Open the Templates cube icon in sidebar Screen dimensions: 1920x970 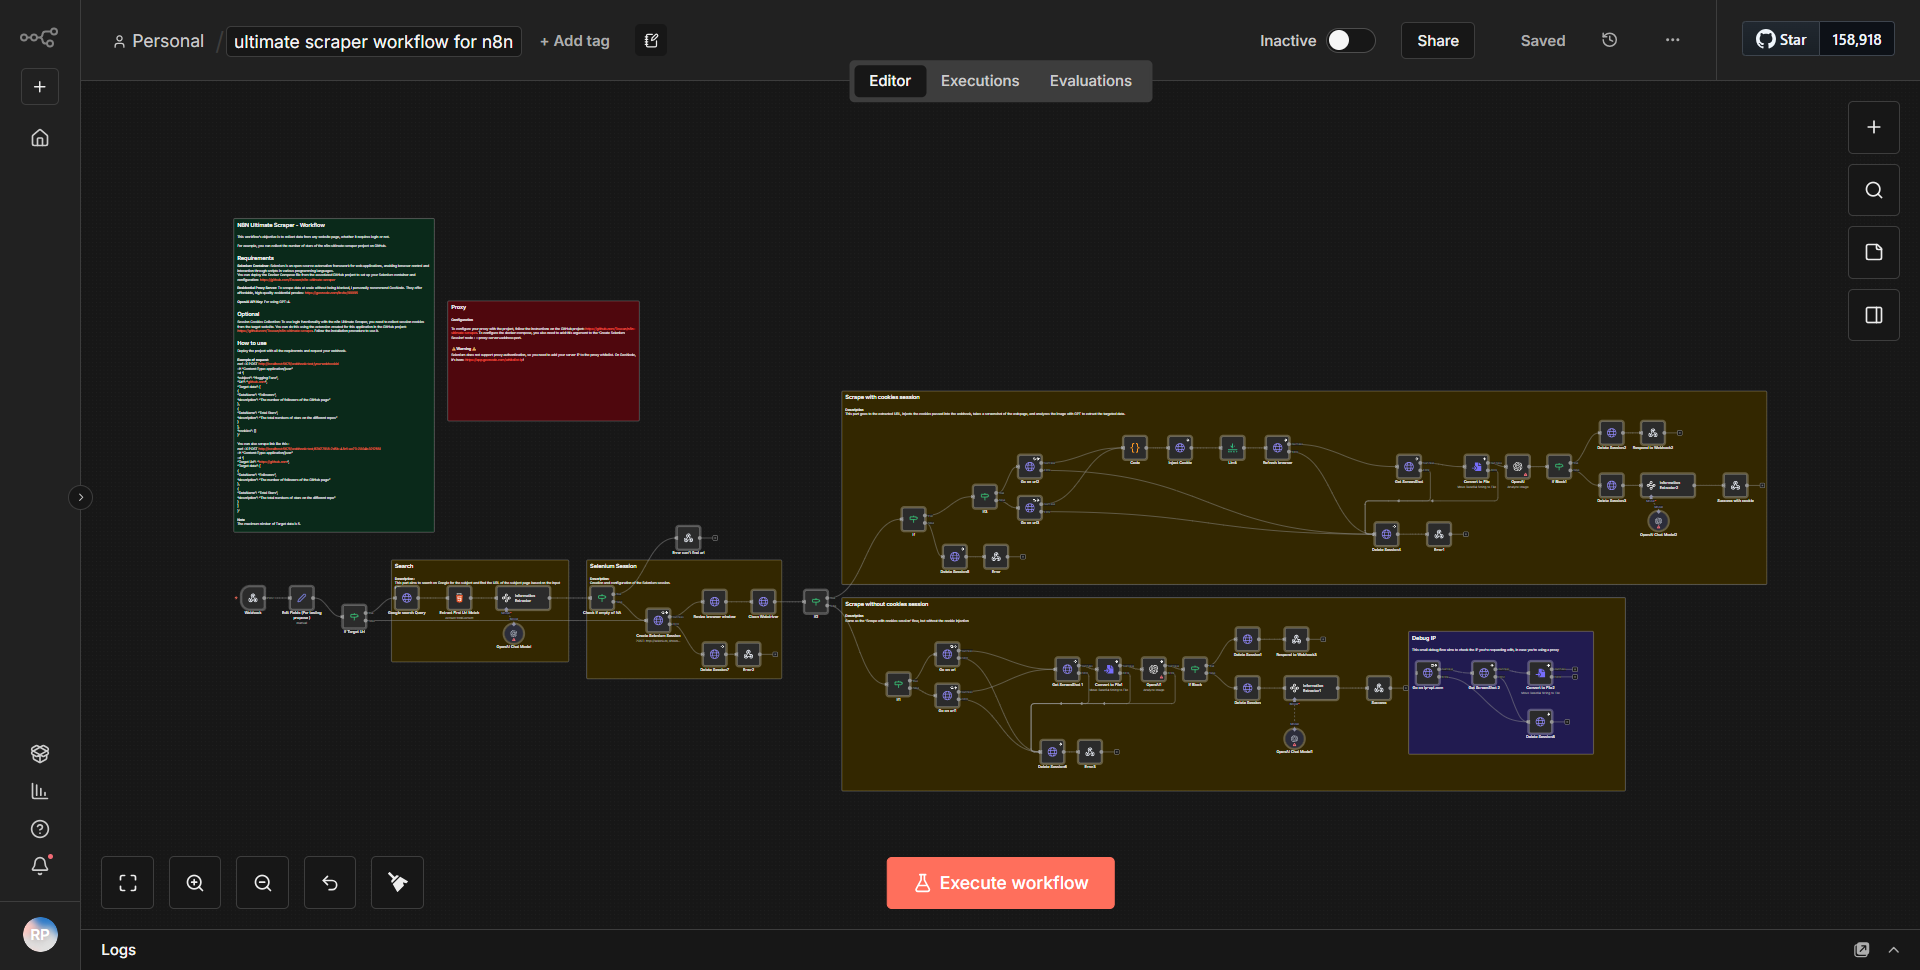click(x=40, y=753)
